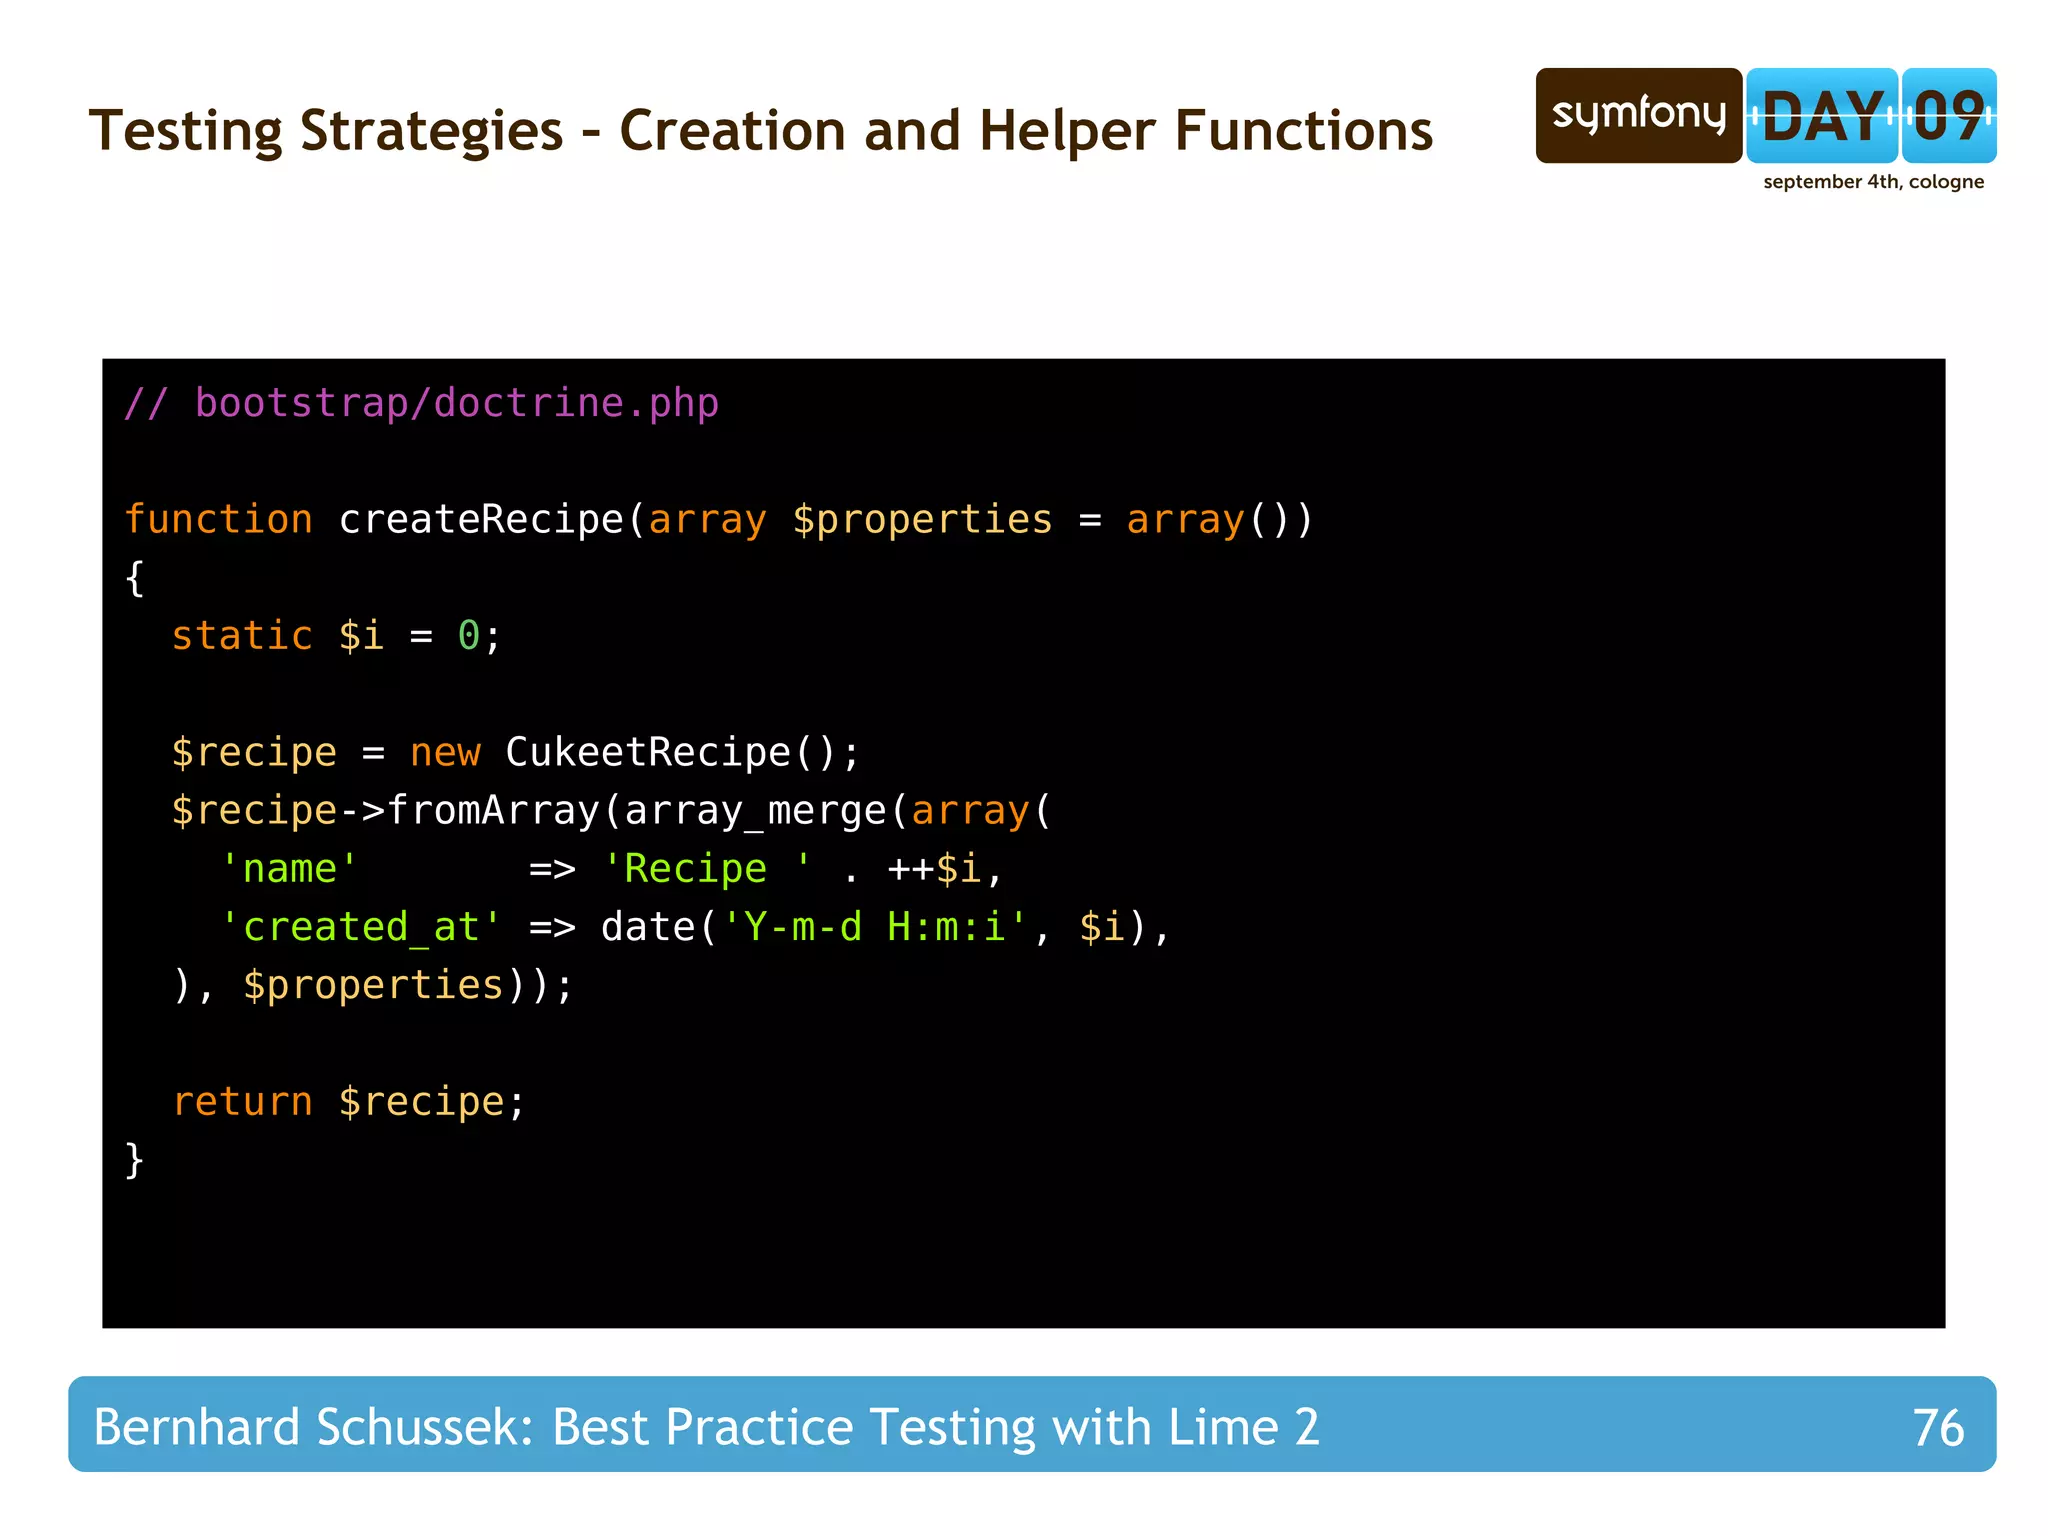Click the closing curly brace

[x=135, y=1160]
